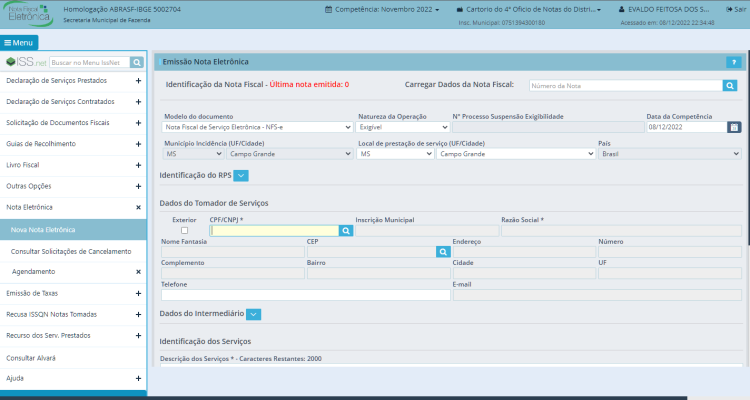Open Local de prestação city dropdown
This screenshot has height=400, width=750.
tap(516, 154)
